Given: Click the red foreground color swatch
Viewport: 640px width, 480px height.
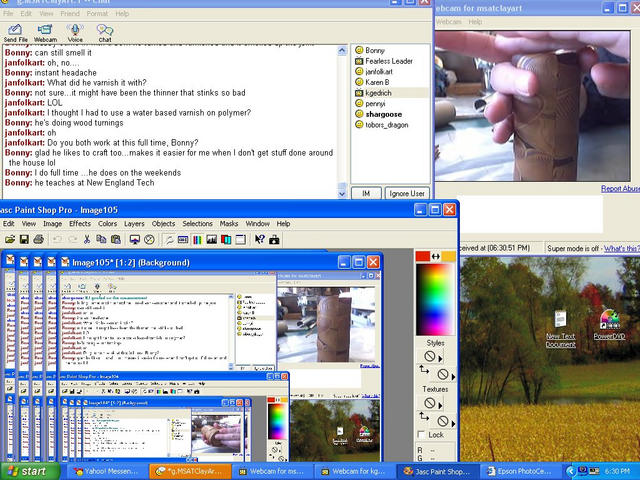Looking at the screenshot, I should click(x=423, y=256).
